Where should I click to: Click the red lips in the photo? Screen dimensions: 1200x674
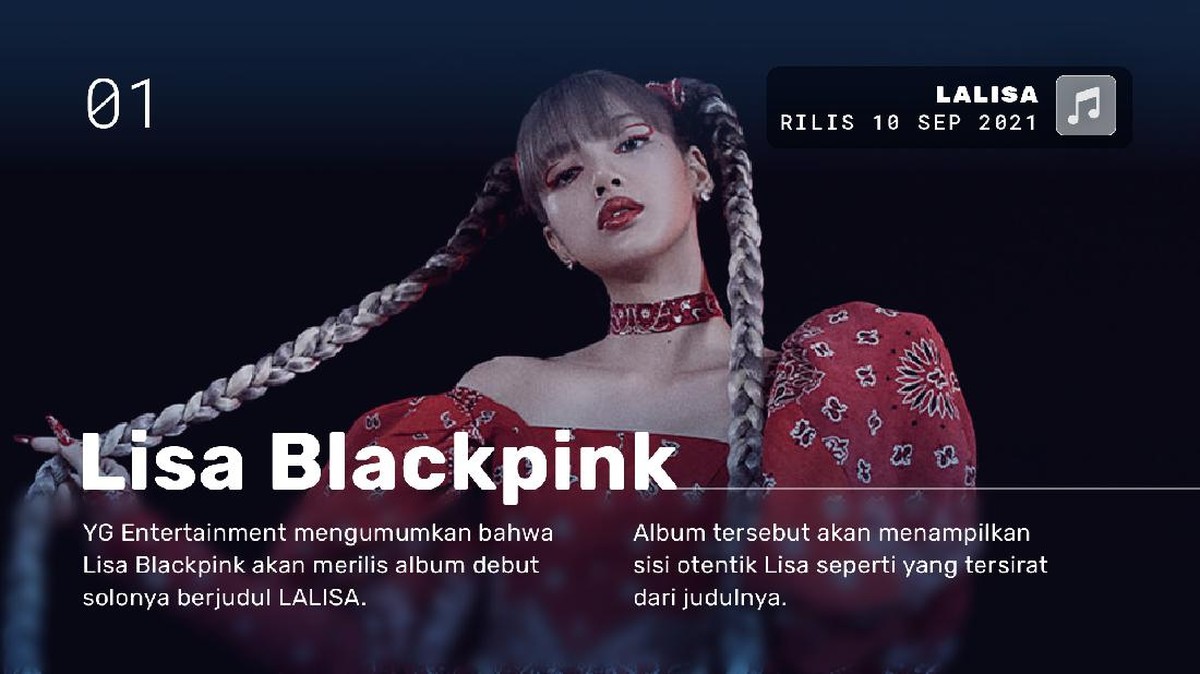(x=620, y=211)
